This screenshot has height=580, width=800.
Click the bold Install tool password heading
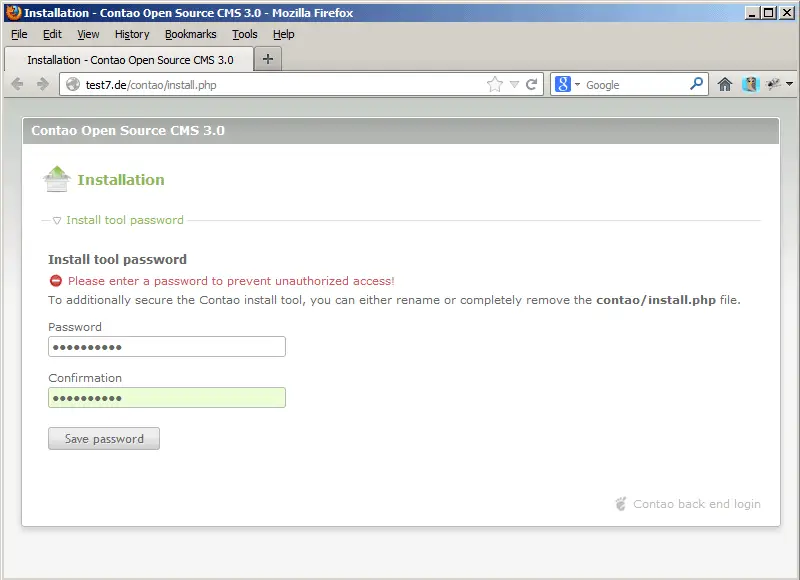pos(117,259)
